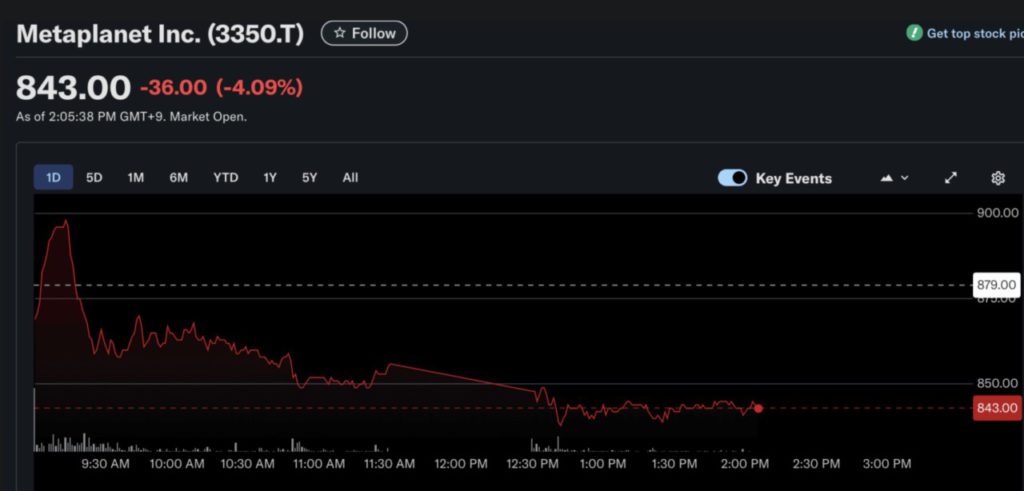Screen dimensions: 1024x491
Task: Click the Follow button with star
Action: pyautogui.click(x=364, y=33)
